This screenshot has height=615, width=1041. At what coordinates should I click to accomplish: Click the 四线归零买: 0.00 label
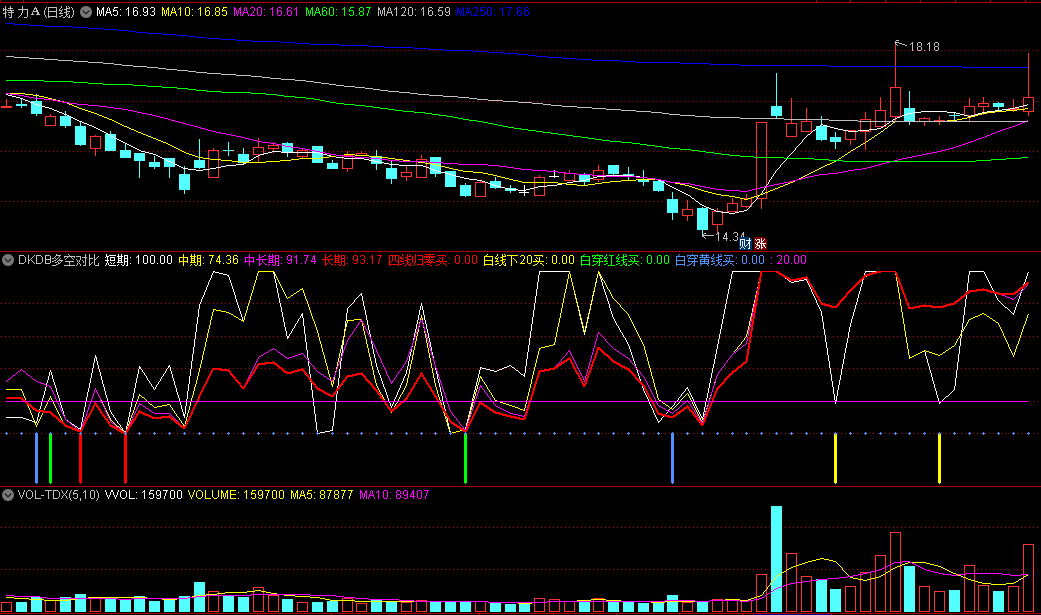point(432,260)
